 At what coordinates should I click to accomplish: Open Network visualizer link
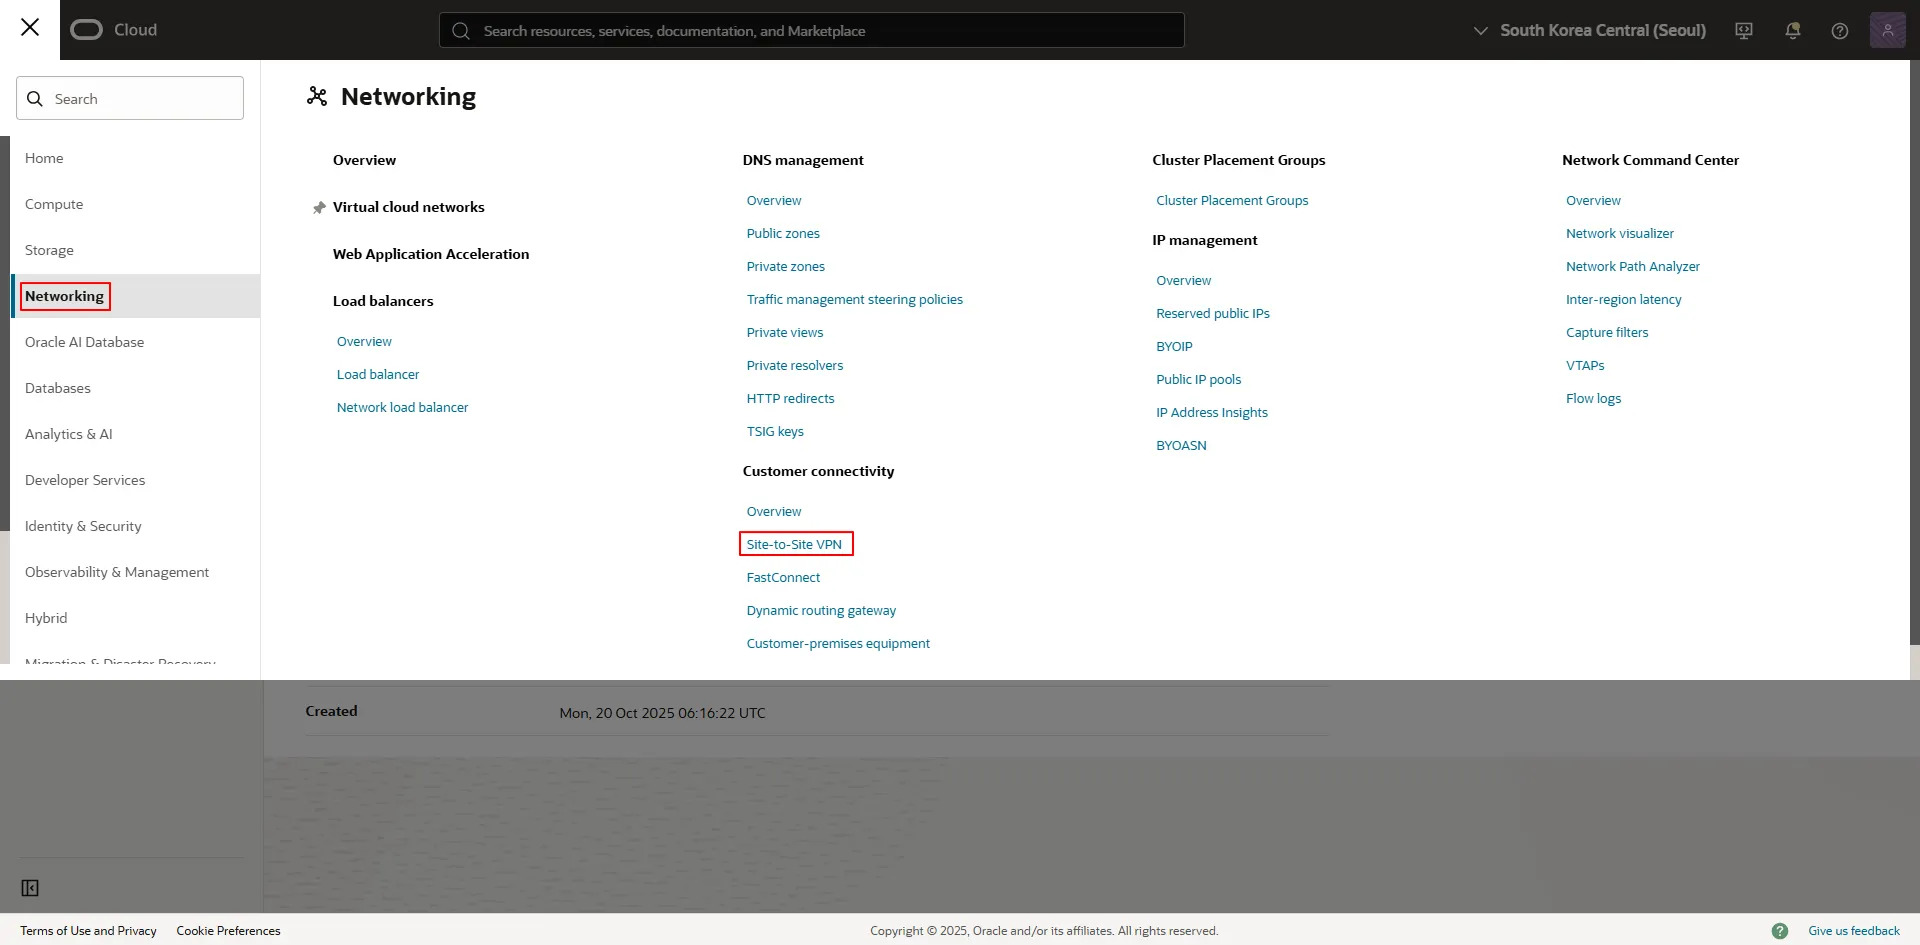pos(1620,233)
